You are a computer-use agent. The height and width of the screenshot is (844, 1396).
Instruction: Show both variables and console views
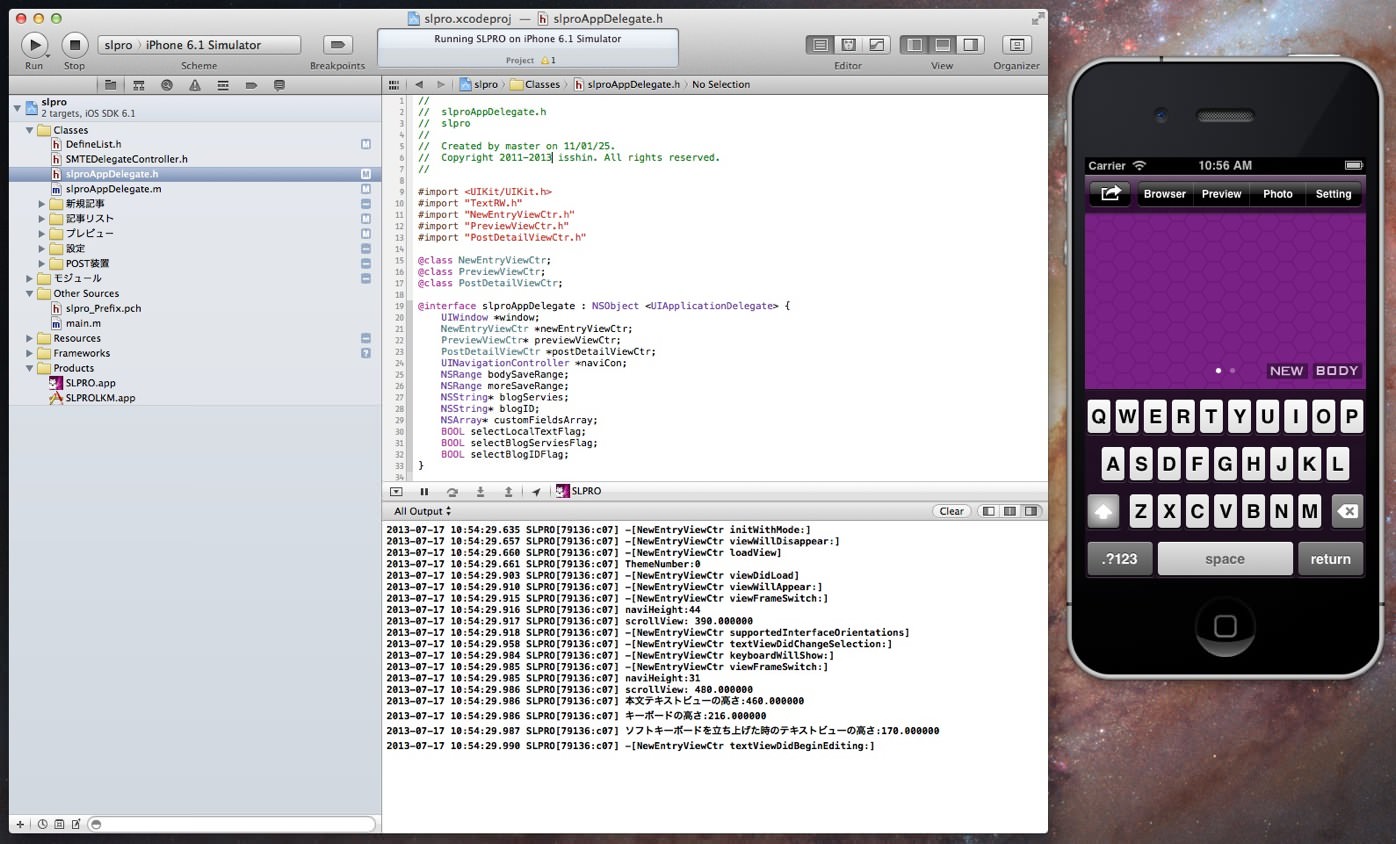[1010, 511]
